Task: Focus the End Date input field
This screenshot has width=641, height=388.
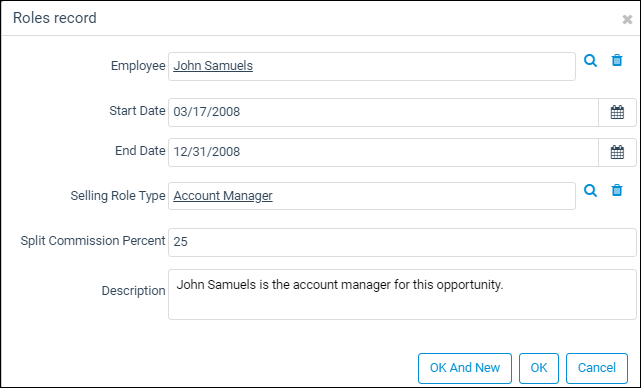Action: pyautogui.click(x=383, y=152)
